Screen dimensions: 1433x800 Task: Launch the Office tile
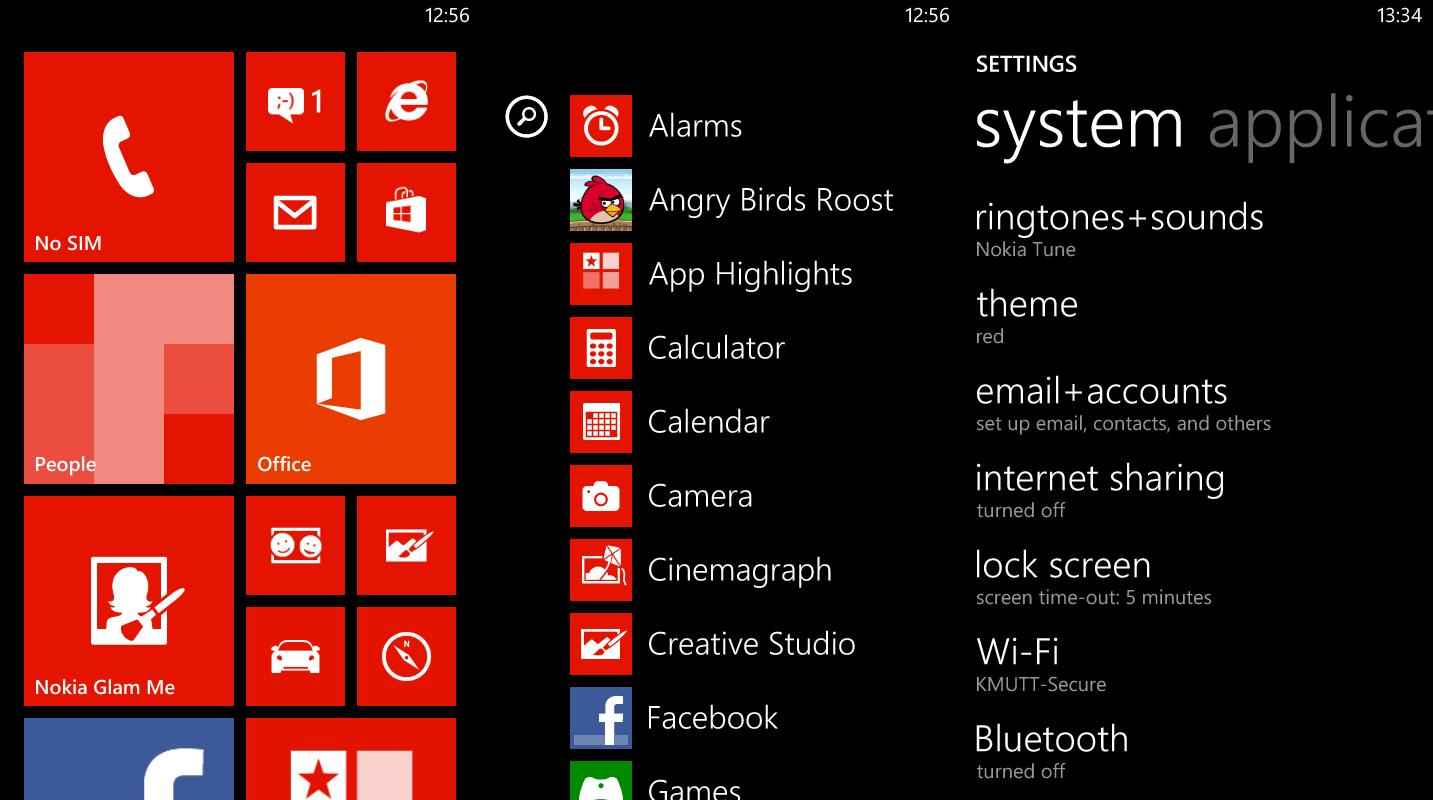(351, 379)
